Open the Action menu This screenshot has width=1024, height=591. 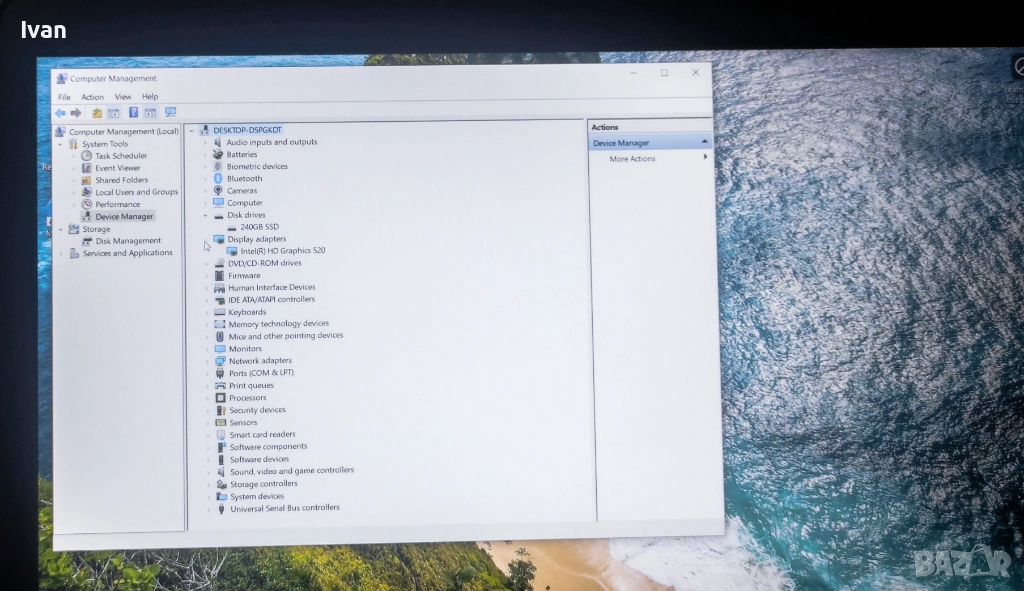92,97
